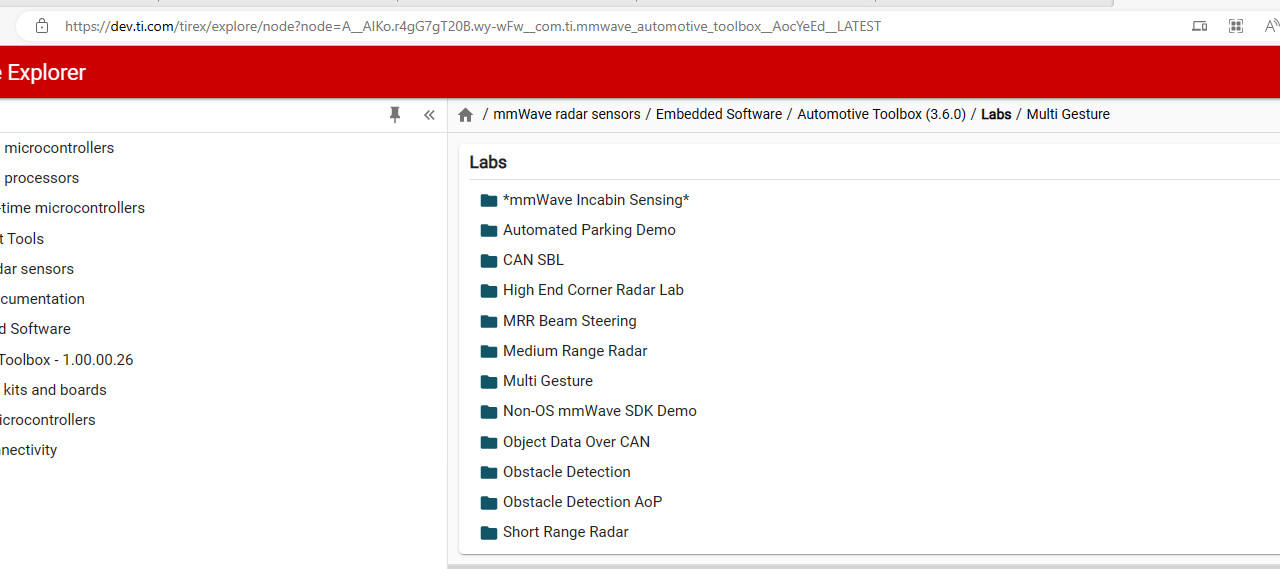1280x569 pixels.
Task: Open the Multi Gesture lab entry
Action: [x=548, y=381]
